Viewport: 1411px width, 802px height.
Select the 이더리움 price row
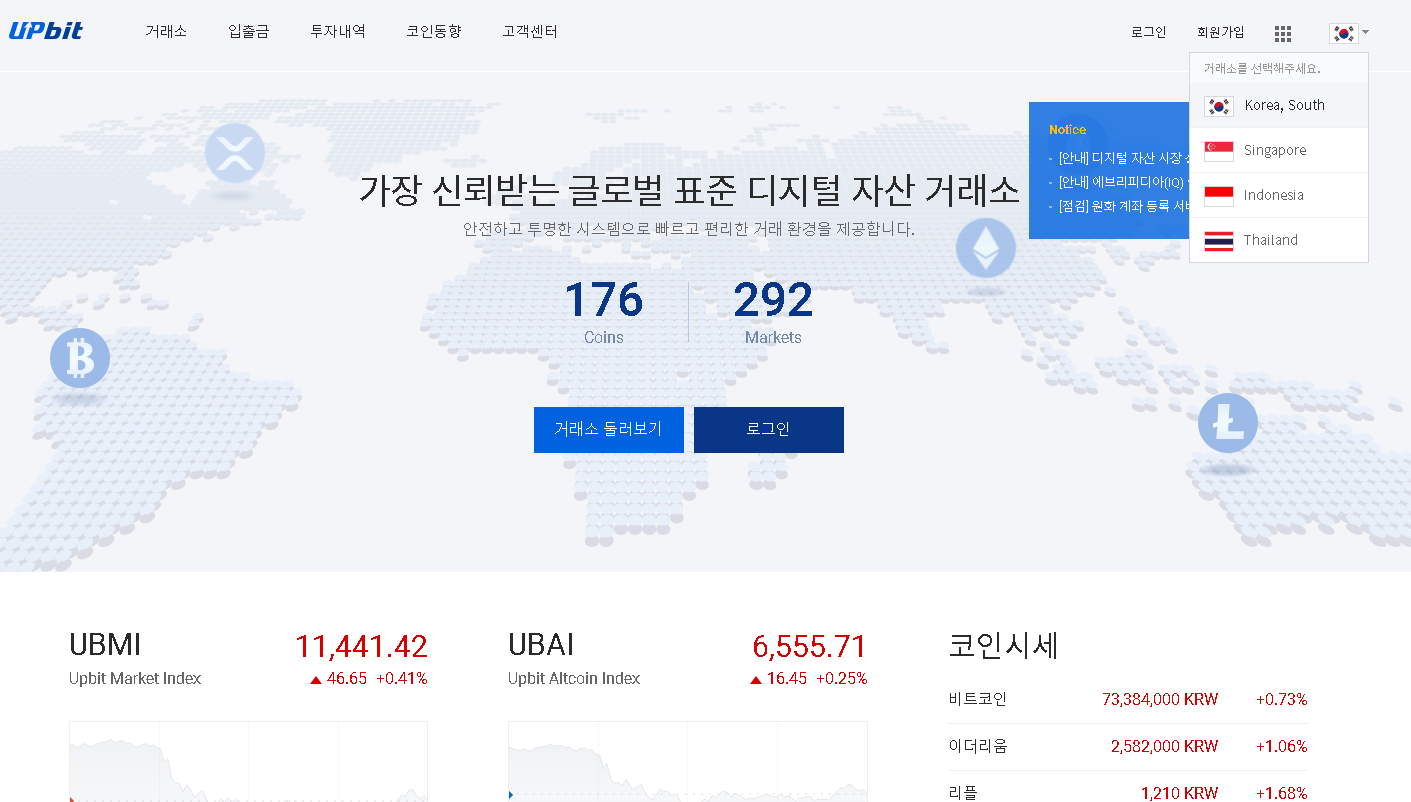pyautogui.click(x=1128, y=746)
